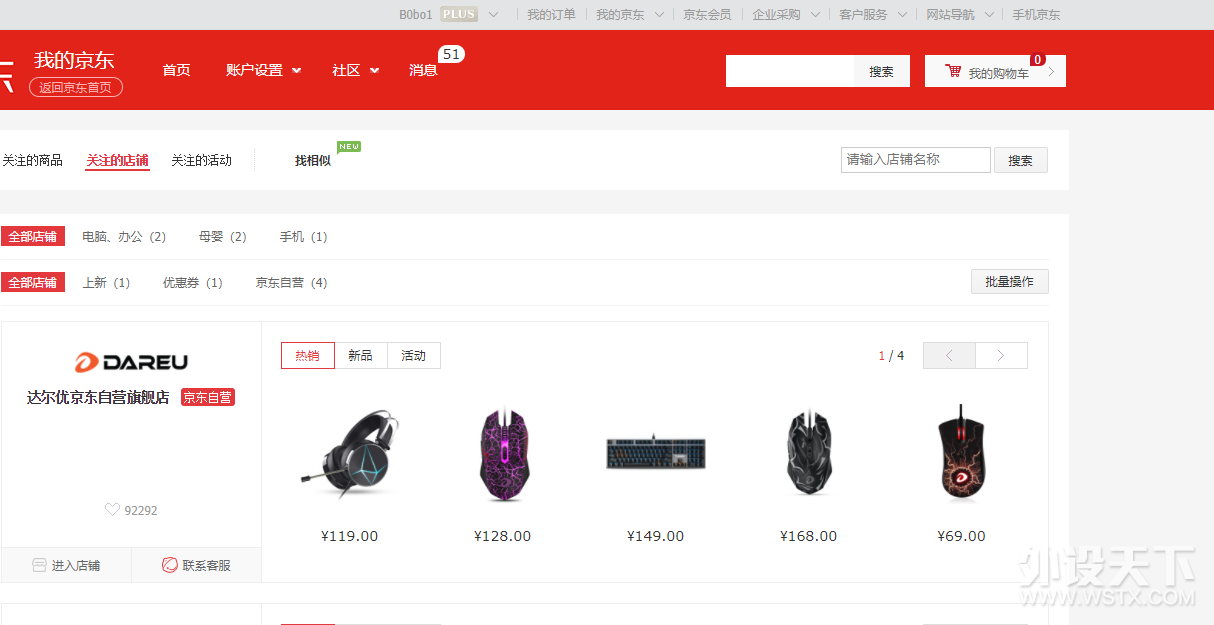Open 手机京东 in the top bar

pyautogui.click(x=1036, y=15)
